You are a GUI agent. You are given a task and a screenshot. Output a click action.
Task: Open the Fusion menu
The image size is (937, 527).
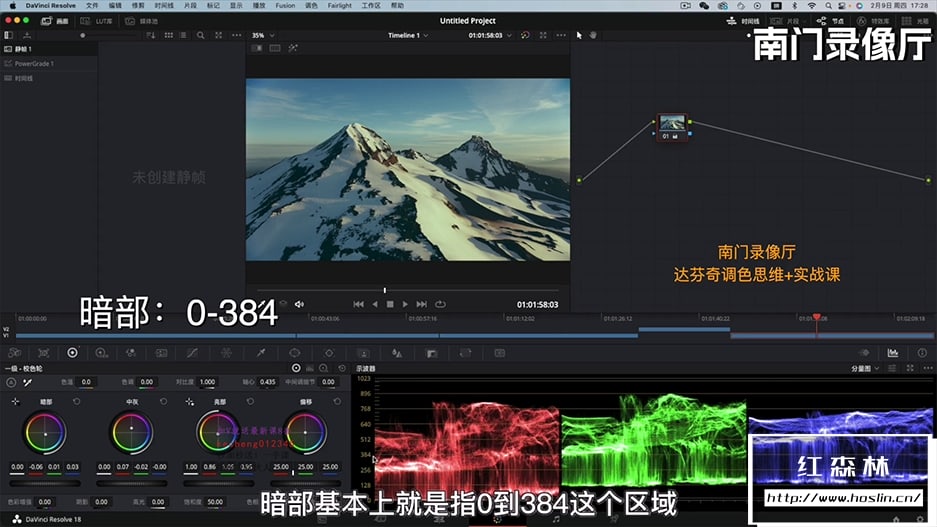click(x=285, y=5)
